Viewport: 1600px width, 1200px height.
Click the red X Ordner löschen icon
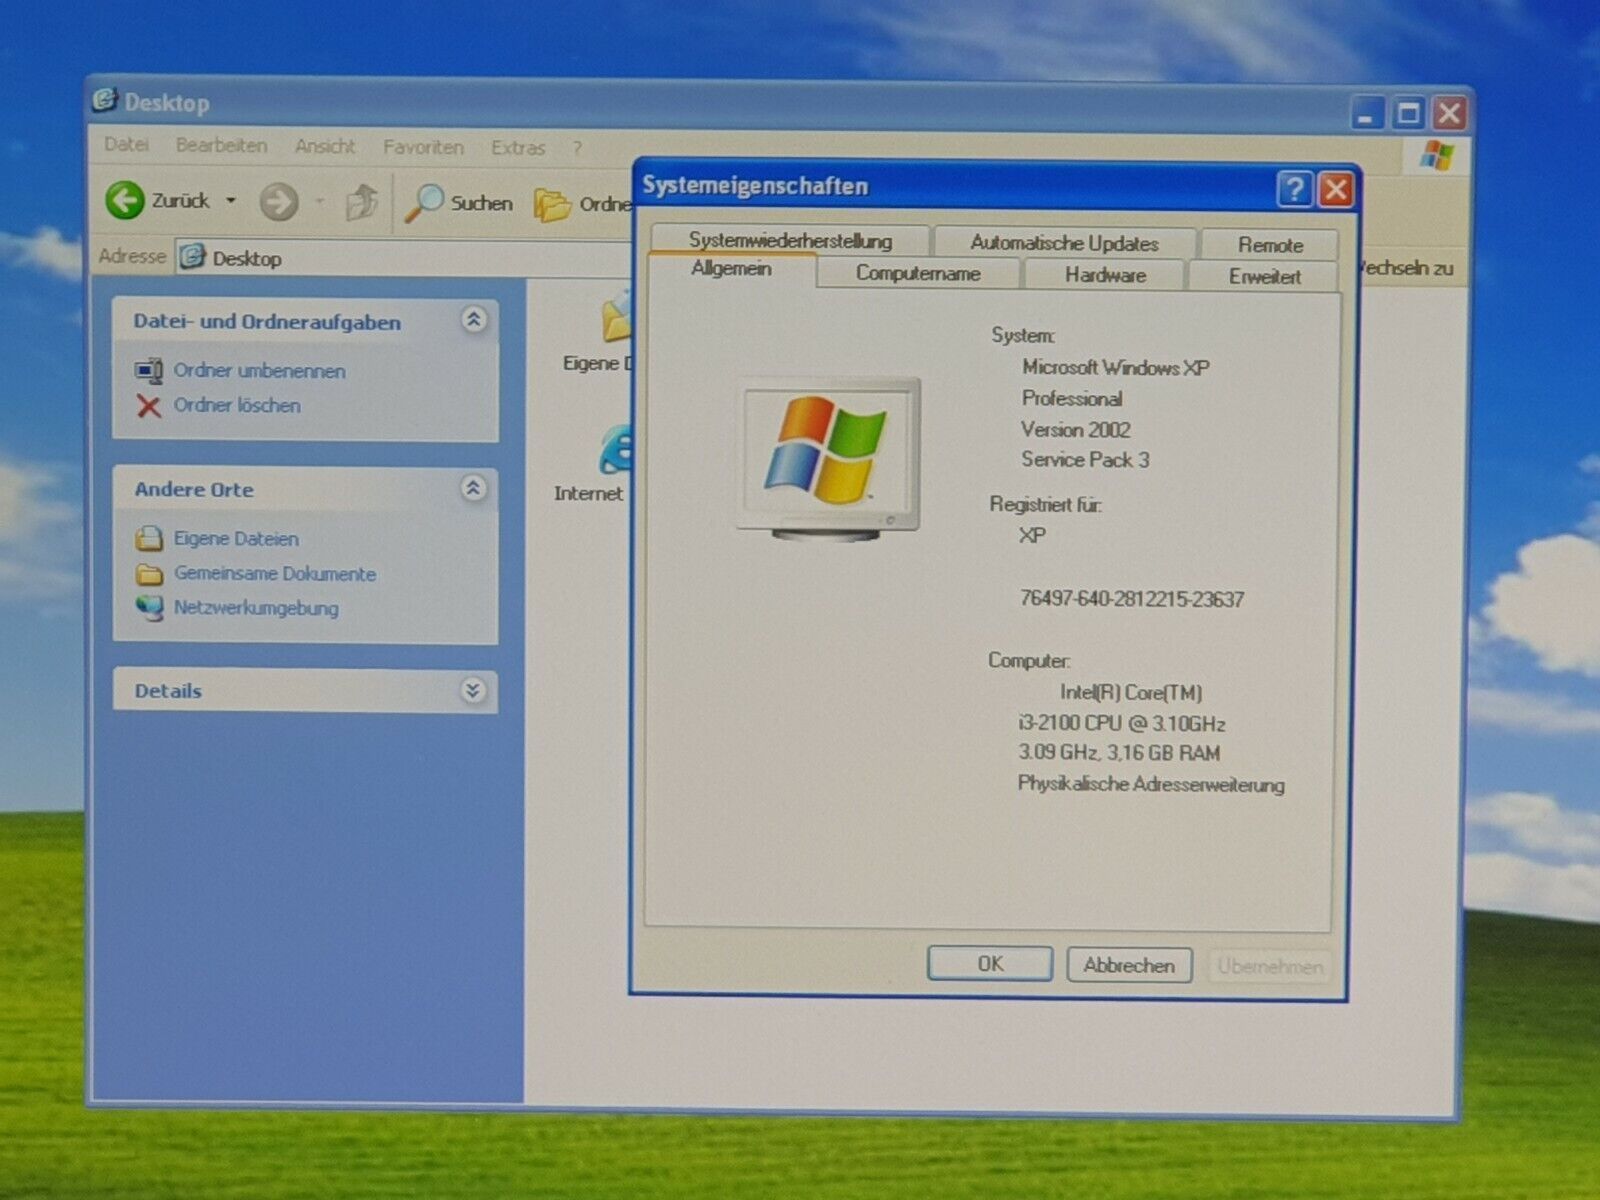click(x=148, y=406)
